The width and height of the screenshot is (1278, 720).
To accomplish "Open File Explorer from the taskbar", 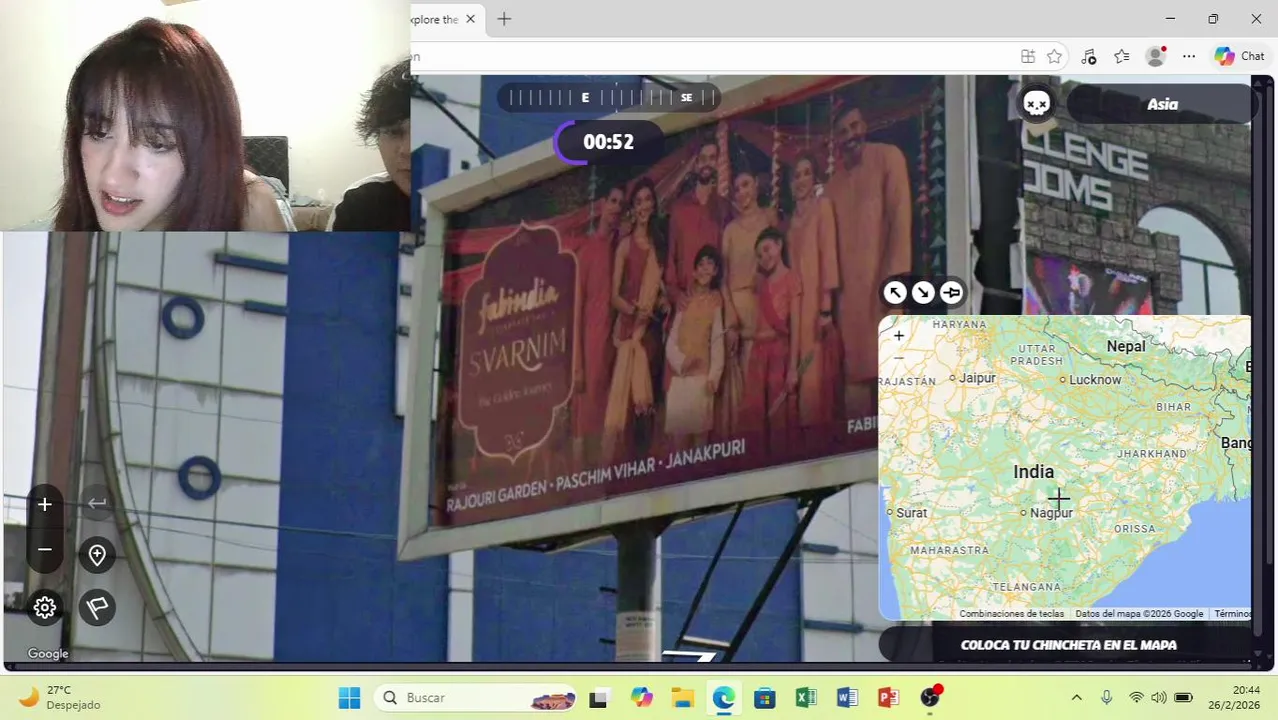I will [x=682, y=698].
